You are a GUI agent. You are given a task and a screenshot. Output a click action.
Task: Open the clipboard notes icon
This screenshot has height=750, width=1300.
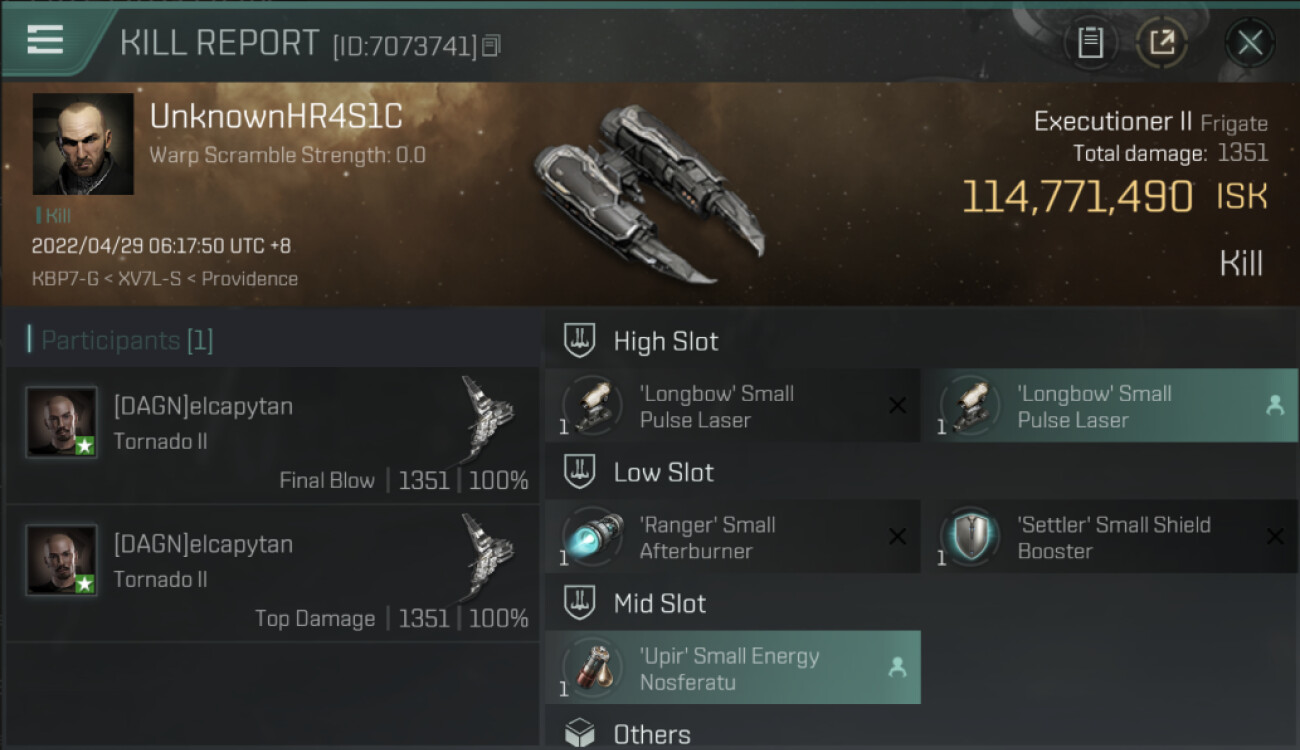click(x=1090, y=43)
